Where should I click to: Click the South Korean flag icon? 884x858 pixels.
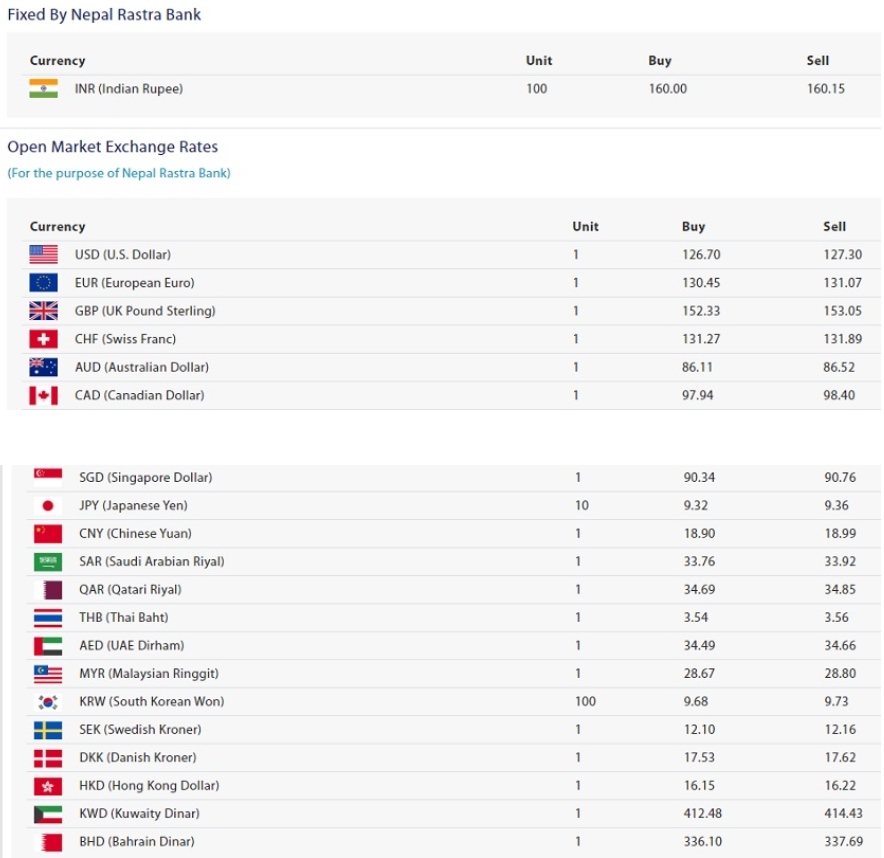click(x=48, y=702)
